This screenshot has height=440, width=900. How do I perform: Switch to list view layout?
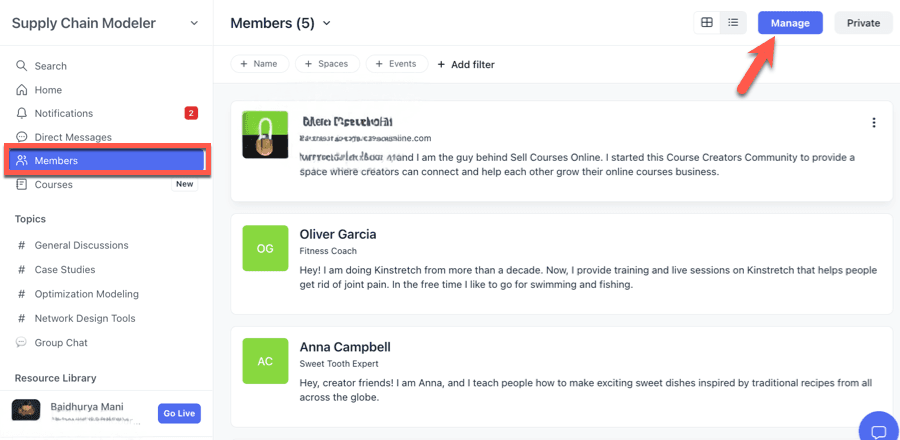[x=733, y=23]
